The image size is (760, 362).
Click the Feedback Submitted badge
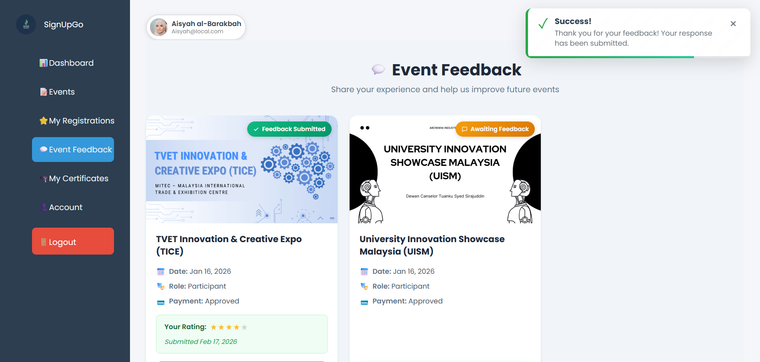[x=289, y=129]
